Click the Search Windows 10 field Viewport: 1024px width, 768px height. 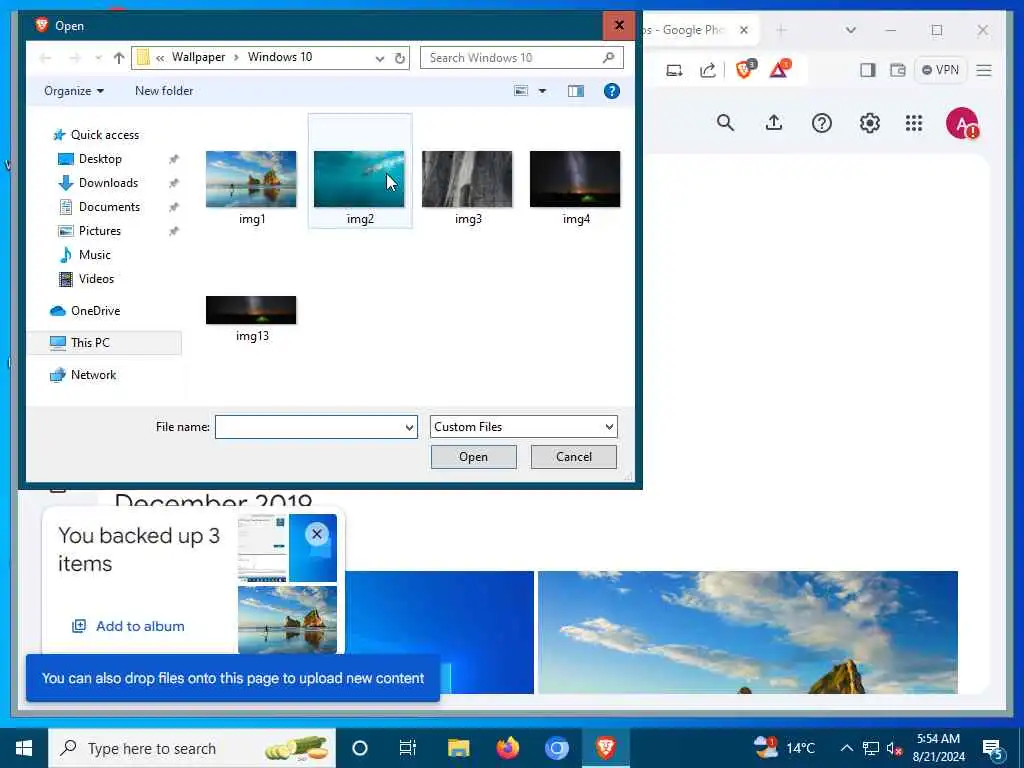coord(521,58)
